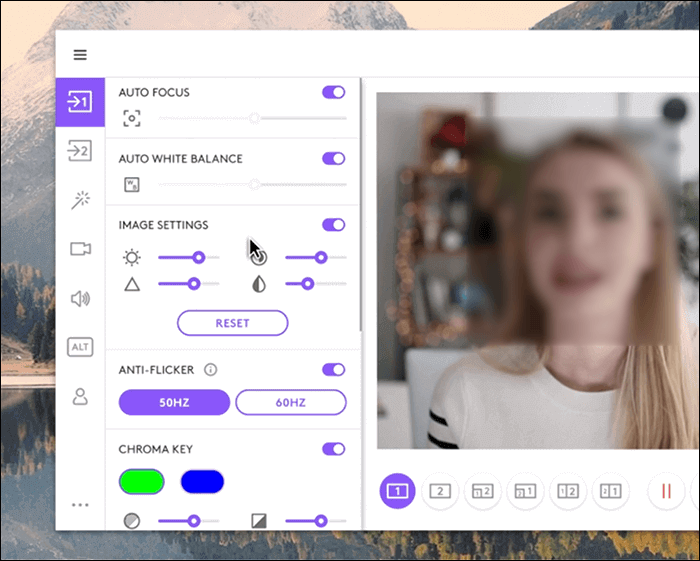The image size is (700, 561).
Task: Open the camera settings panel
Action: 80,249
